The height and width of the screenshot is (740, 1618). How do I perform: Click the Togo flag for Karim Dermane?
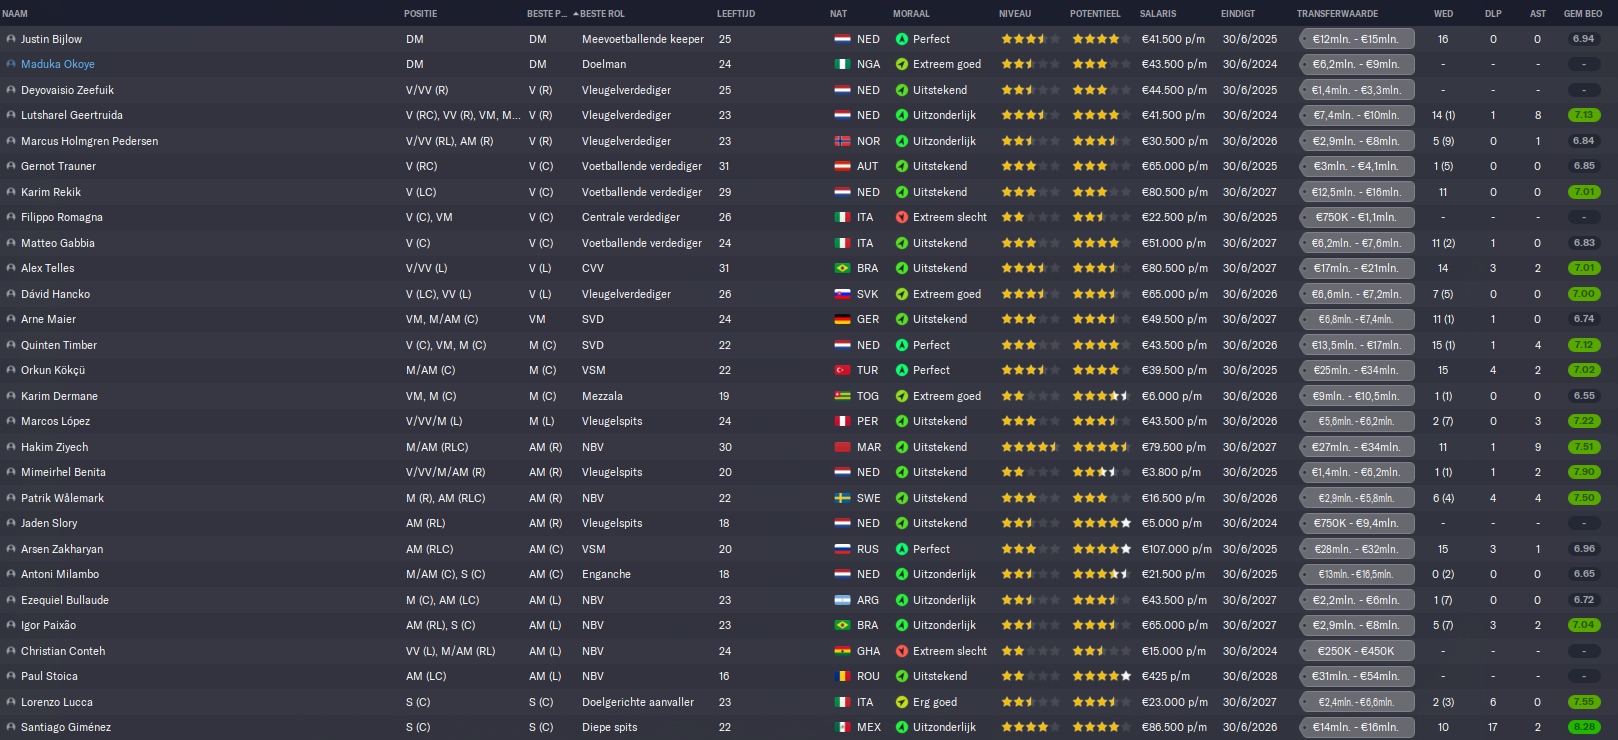(843, 396)
